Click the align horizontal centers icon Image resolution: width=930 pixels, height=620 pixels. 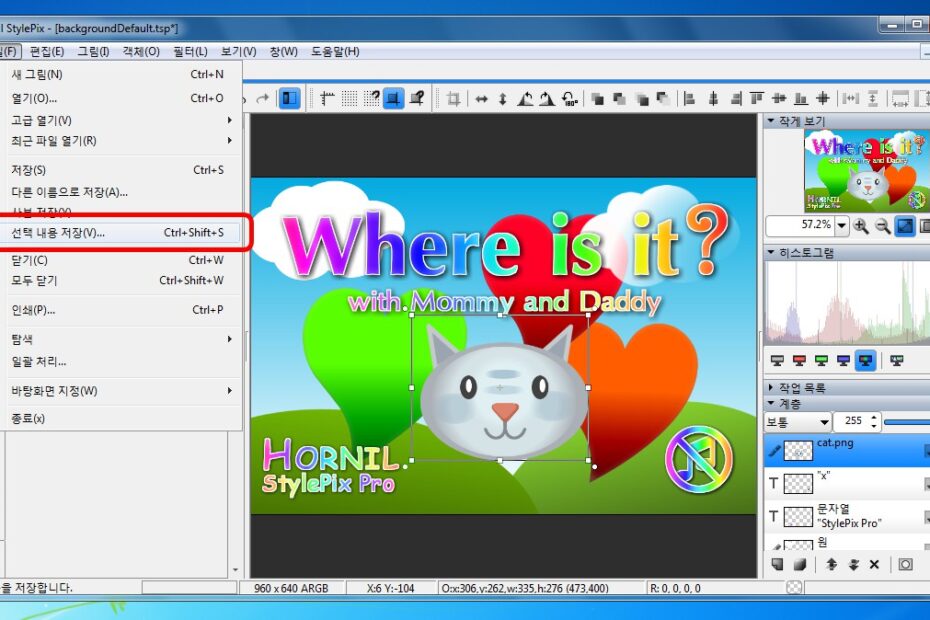click(713, 98)
